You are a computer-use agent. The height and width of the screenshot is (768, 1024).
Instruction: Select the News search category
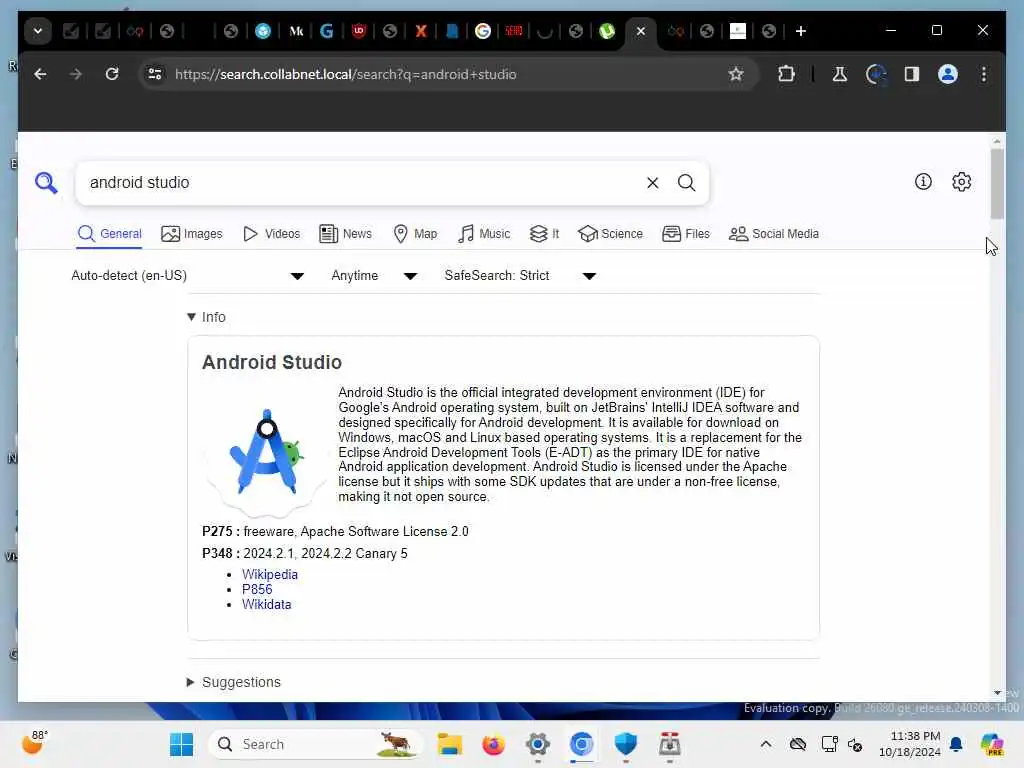pos(345,234)
